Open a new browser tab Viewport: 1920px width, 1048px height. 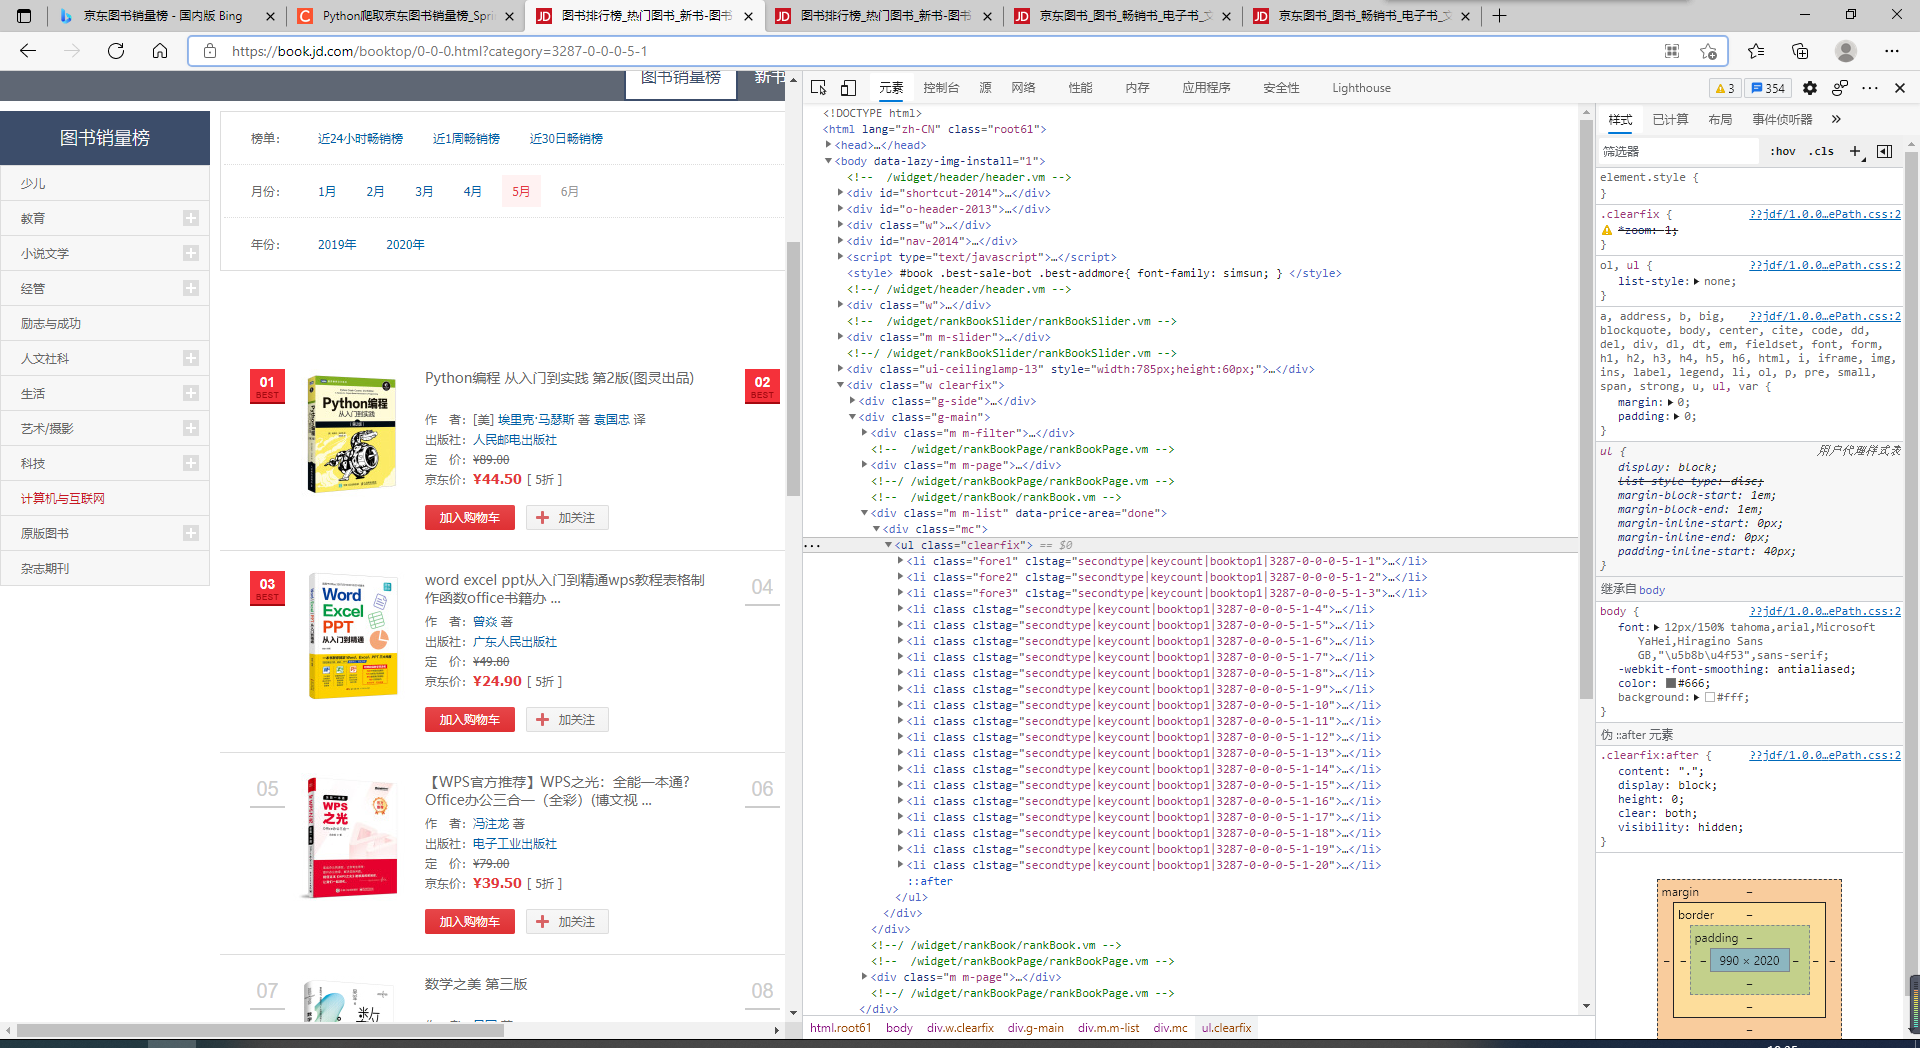pos(1499,16)
